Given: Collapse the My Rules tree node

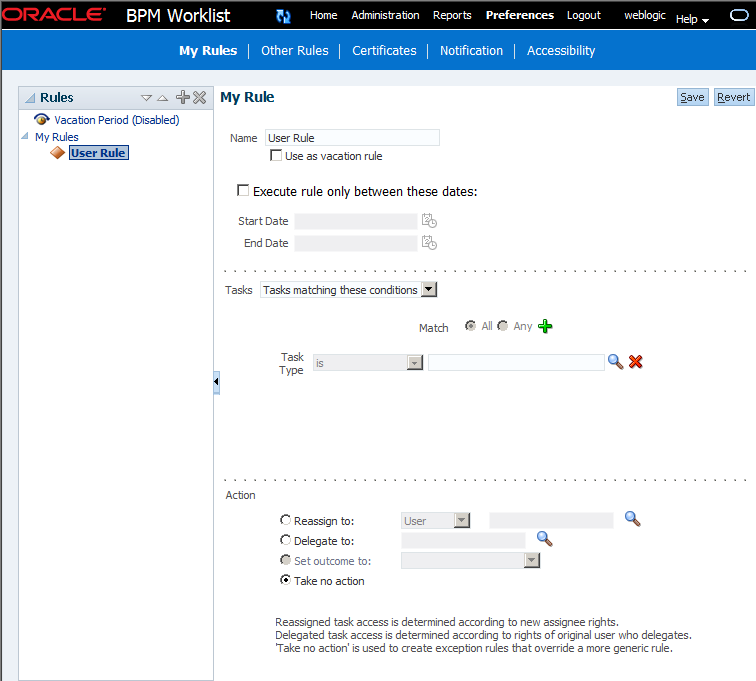Looking at the screenshot, I should (25, 136).
